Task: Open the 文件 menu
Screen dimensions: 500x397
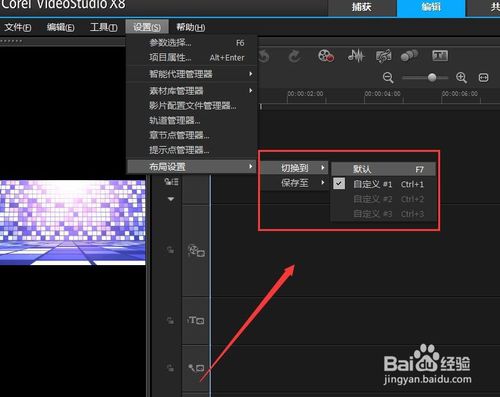Action: (x=18, y=27)
